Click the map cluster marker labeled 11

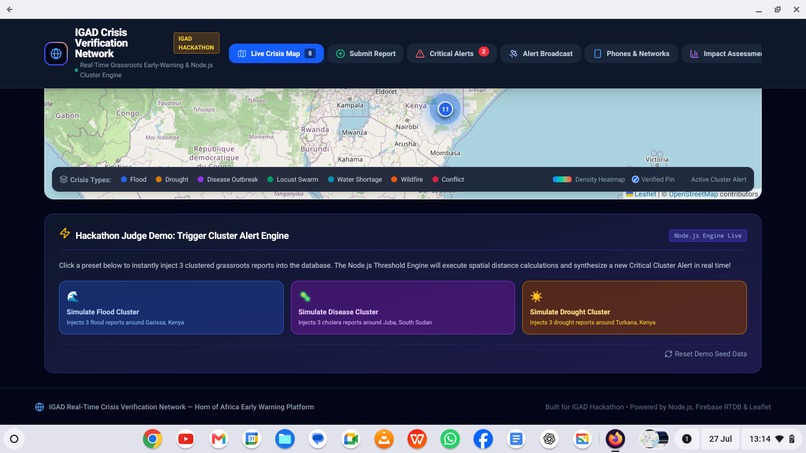click(x=445, y=109)
